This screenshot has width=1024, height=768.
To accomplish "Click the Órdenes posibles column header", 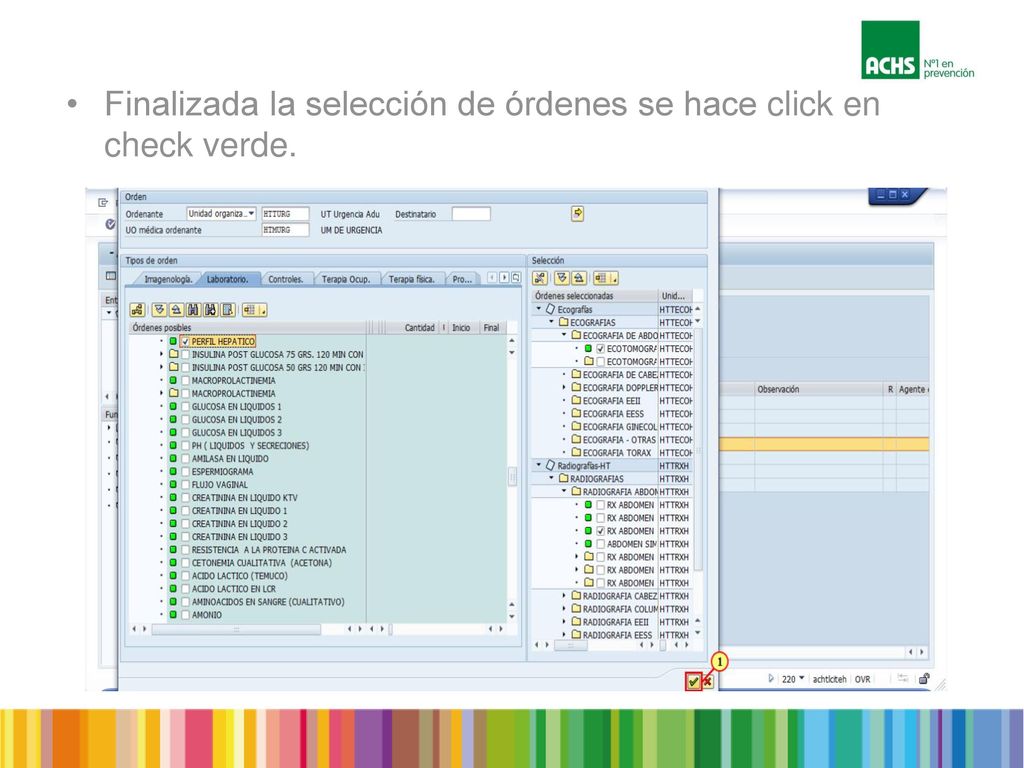I will click(x=248, y=328).
